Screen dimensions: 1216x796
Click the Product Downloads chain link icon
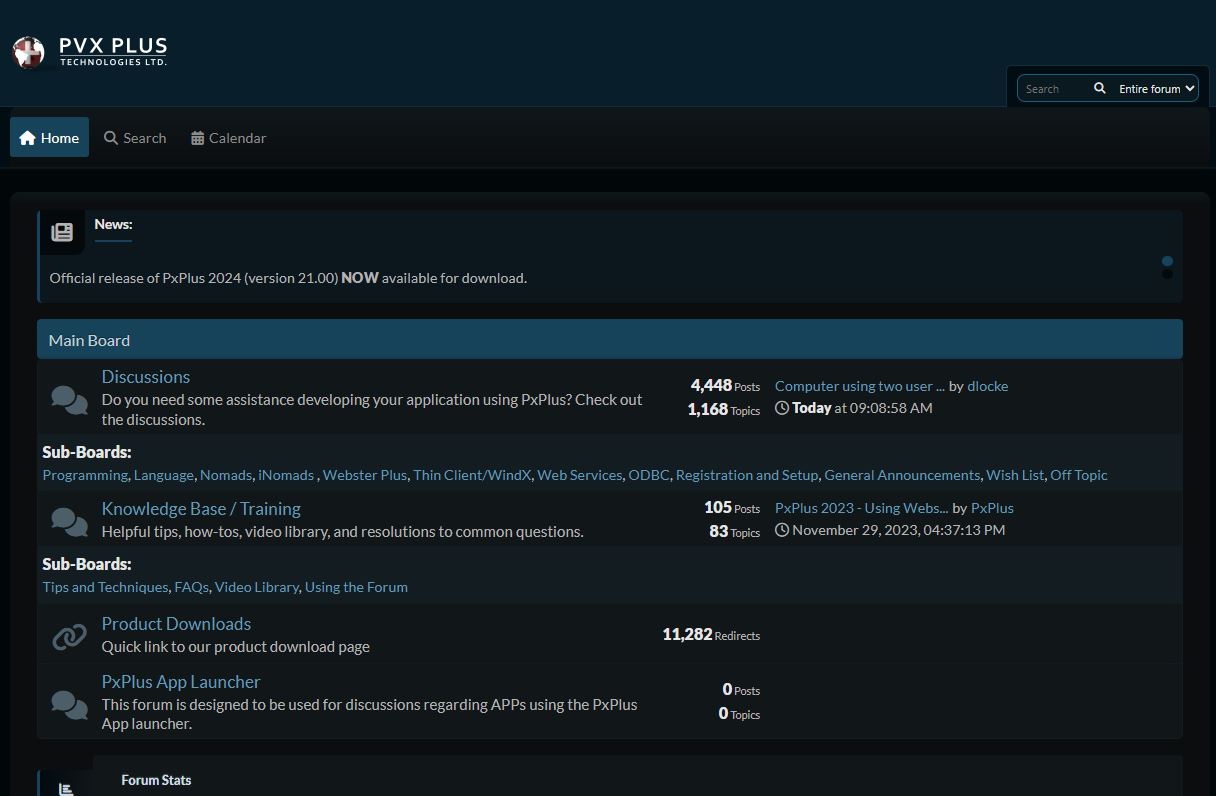tap(69, 636)
